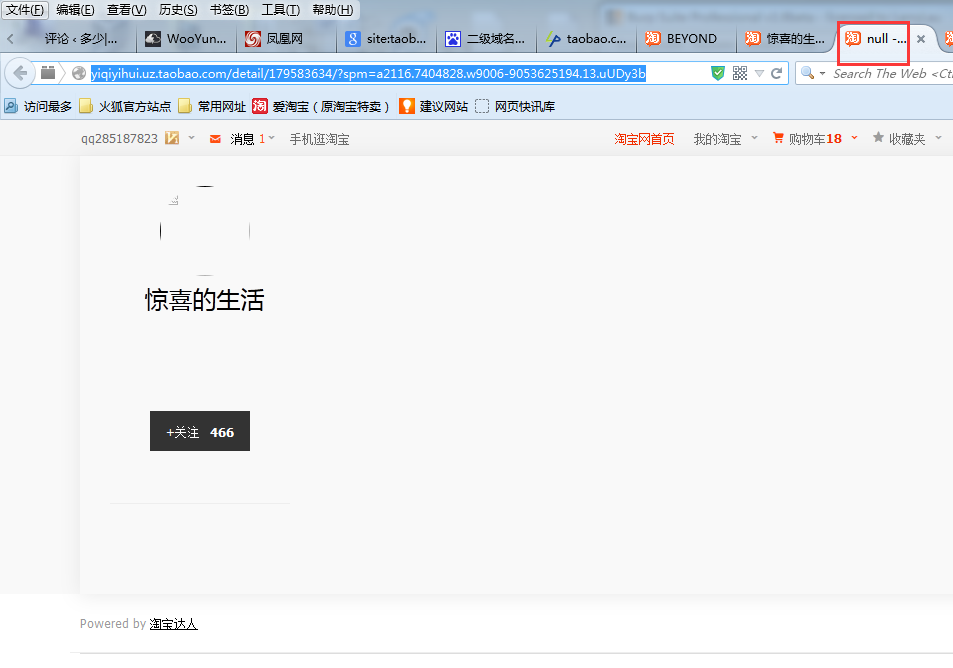Switch to the WooYun tab
Viewport: 953px width, 668px height.
click(x=186, y=39)
